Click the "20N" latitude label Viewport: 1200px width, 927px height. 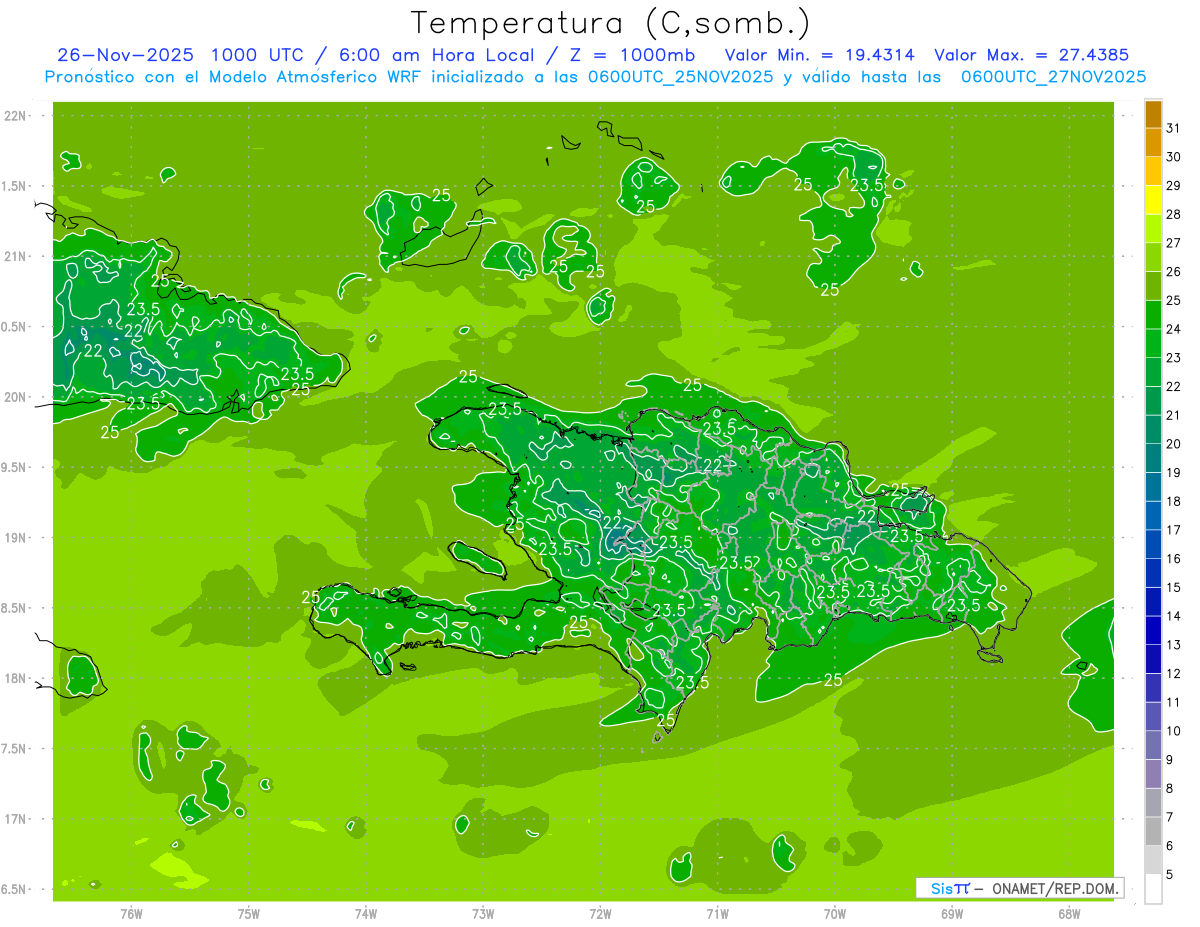[16, 397]
